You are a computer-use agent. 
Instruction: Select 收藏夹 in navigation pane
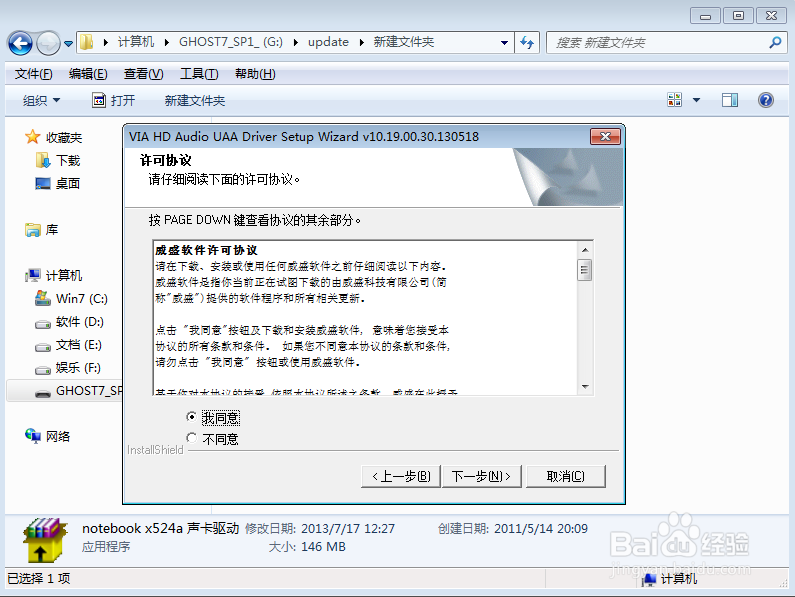point(64,137)
